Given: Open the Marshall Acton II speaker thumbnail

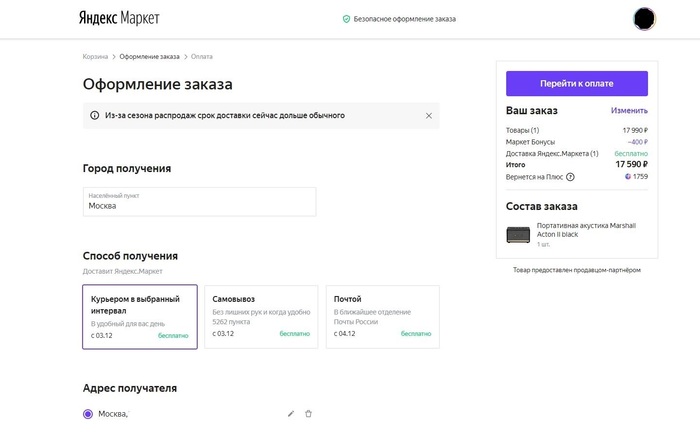Looking at the screenshot, I should coord(518,235).
